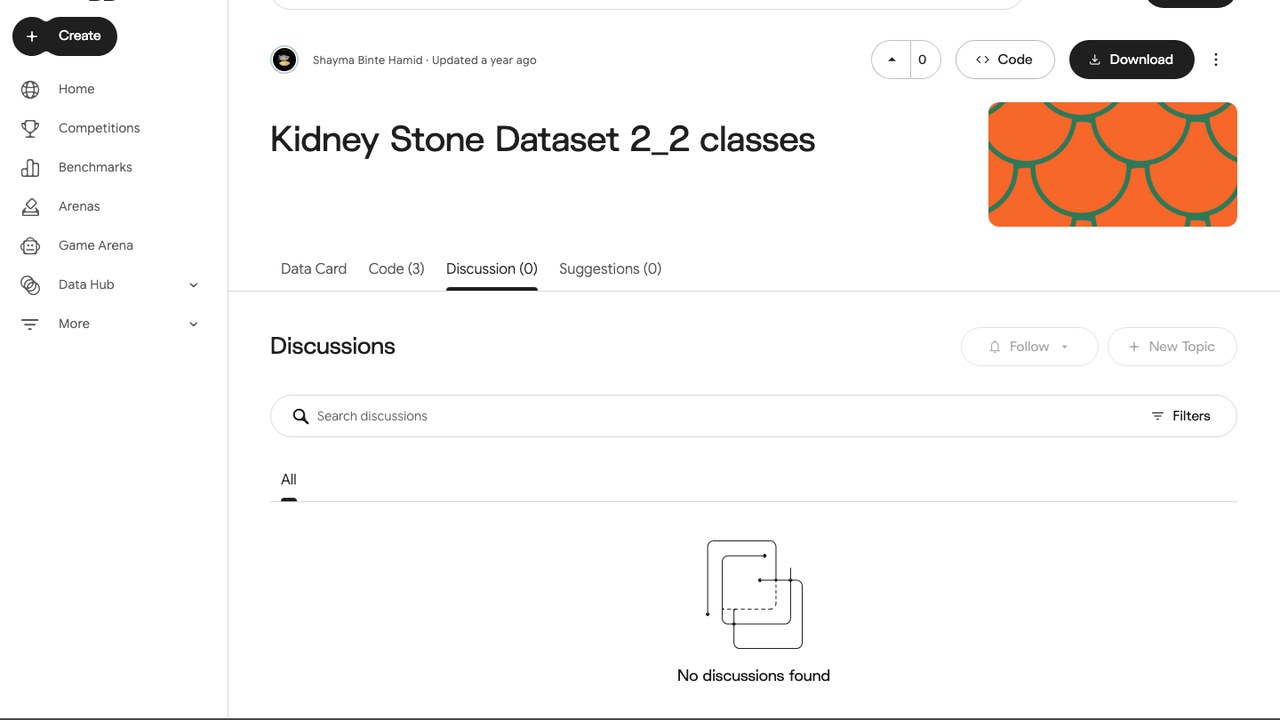Open the Follow bell dropdown

(1029, 347)
